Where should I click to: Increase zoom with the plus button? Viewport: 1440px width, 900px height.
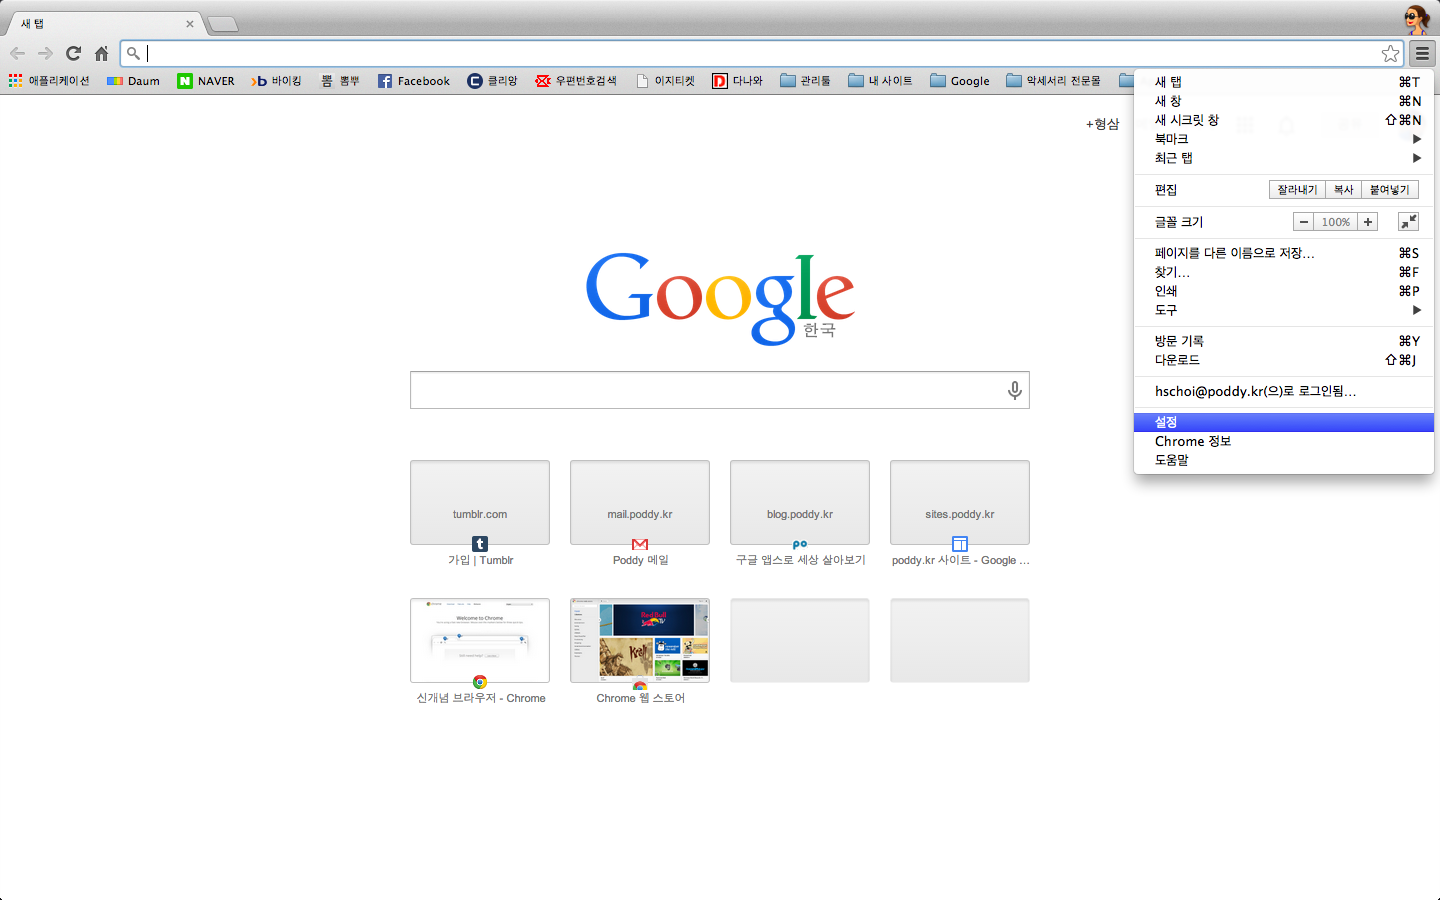1367,222
